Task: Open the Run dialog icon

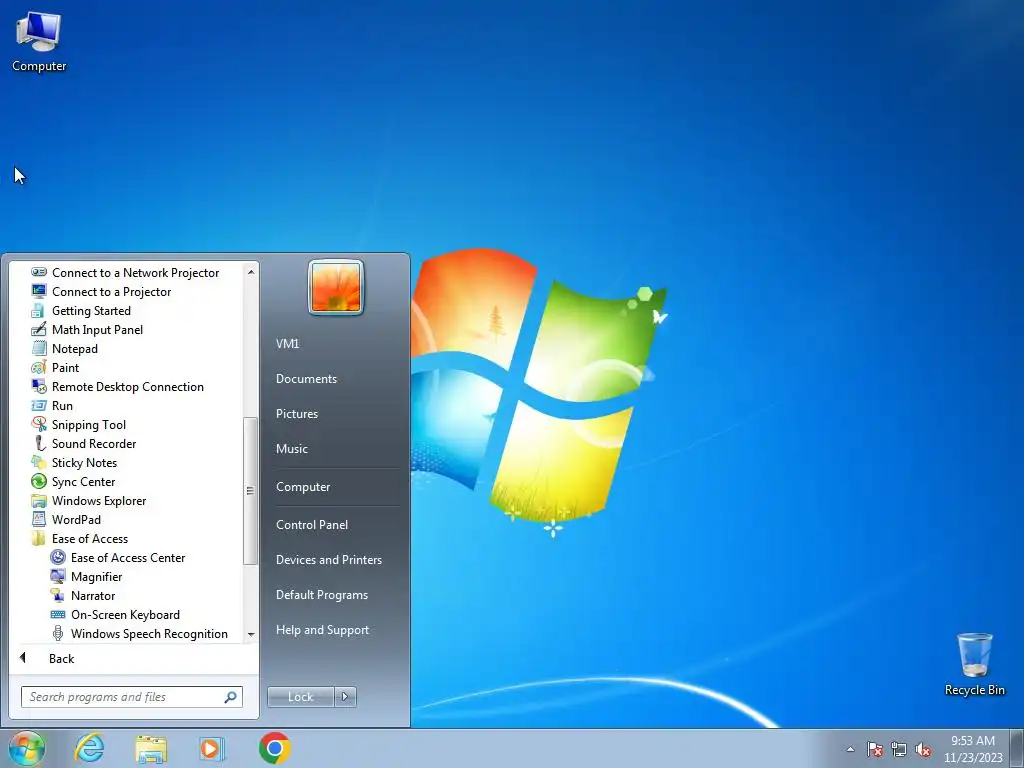Action: [x=39, y=405]
